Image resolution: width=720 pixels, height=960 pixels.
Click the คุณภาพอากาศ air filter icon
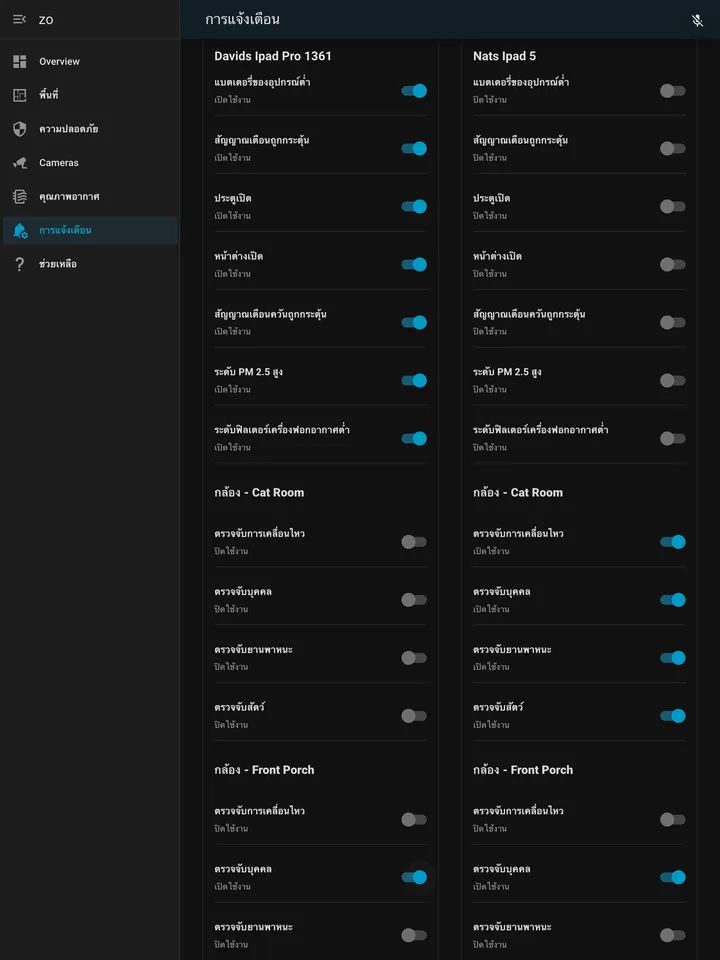(20, 197)
